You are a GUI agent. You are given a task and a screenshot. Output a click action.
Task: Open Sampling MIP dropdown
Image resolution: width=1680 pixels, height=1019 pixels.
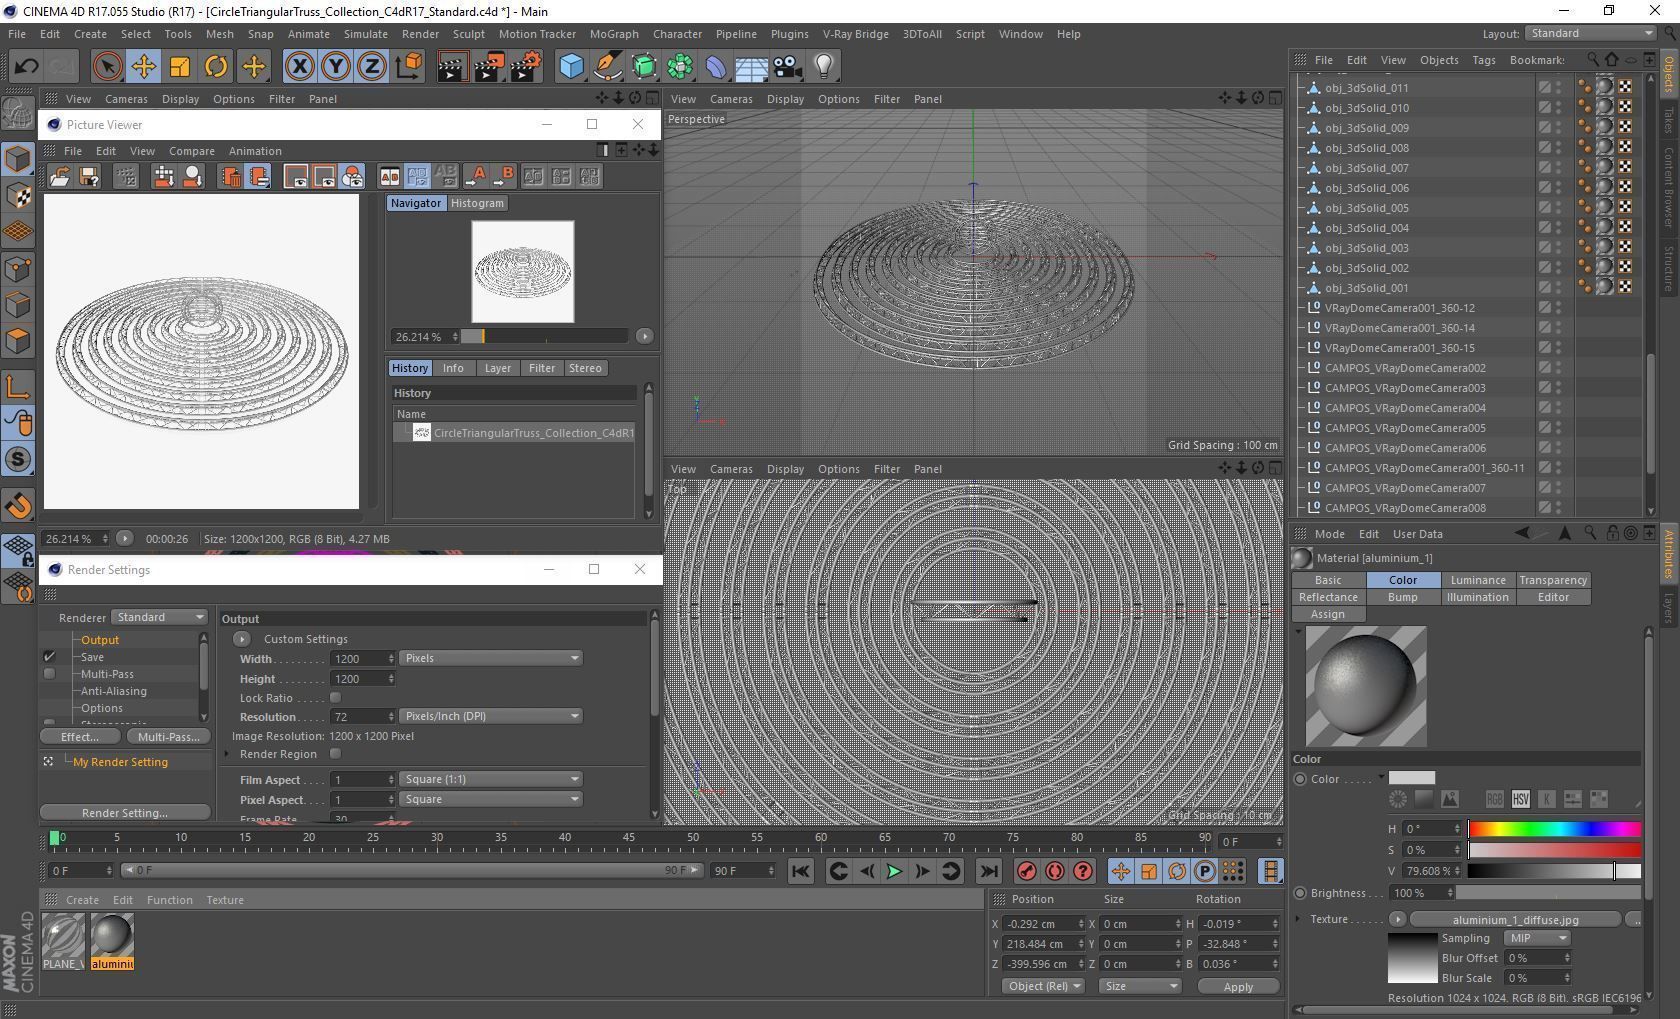point(1538,938)
